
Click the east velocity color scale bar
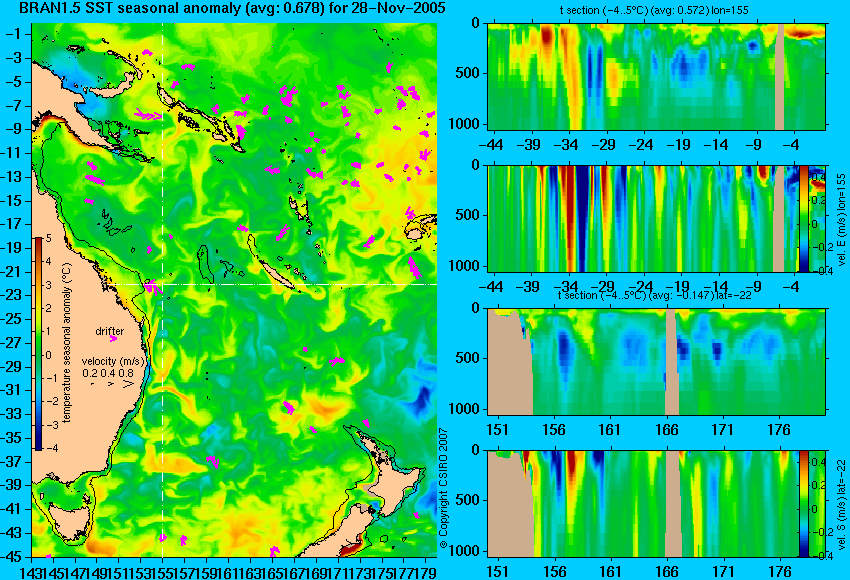coord(803,219)
